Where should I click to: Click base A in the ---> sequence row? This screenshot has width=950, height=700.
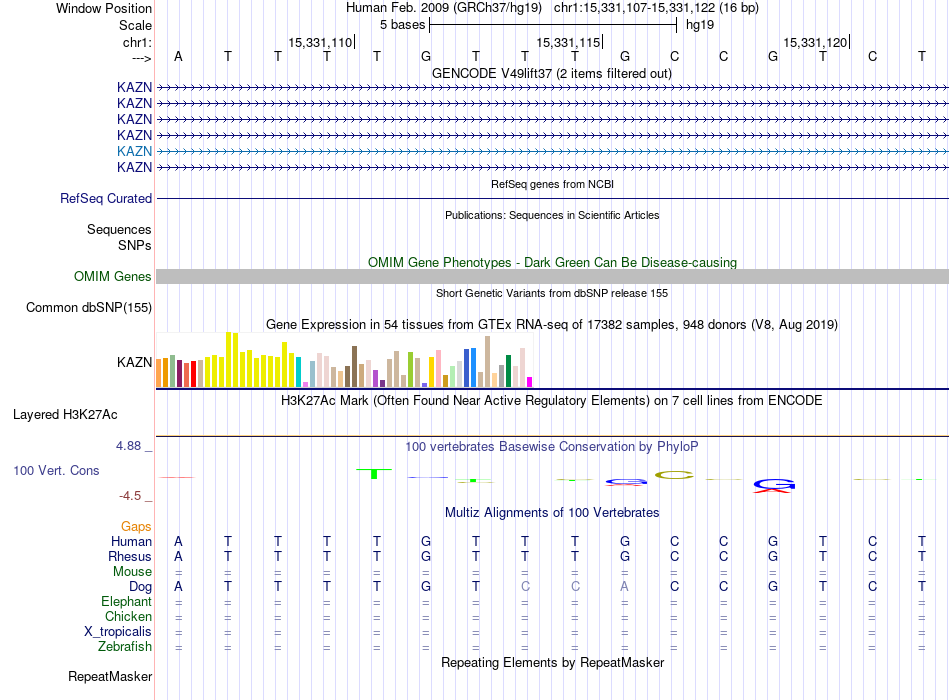pyautogui.click(x=178, y=56)
